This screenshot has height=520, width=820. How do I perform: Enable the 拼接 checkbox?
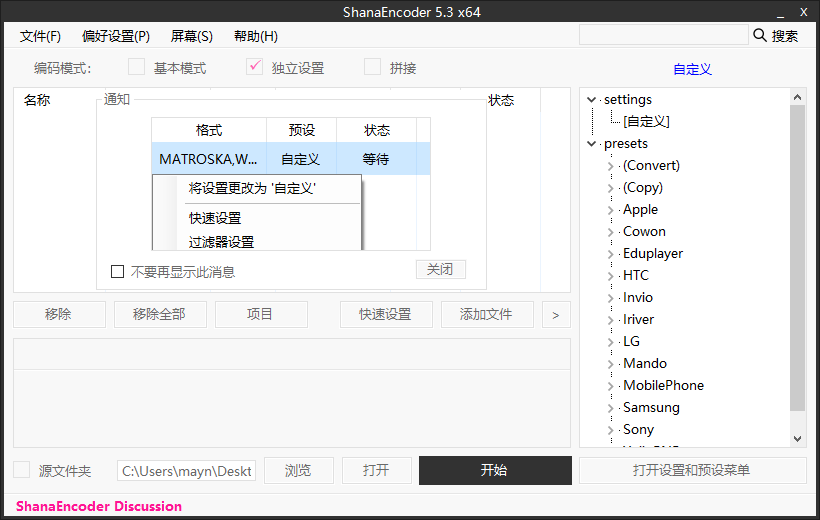tap(372, 67)
